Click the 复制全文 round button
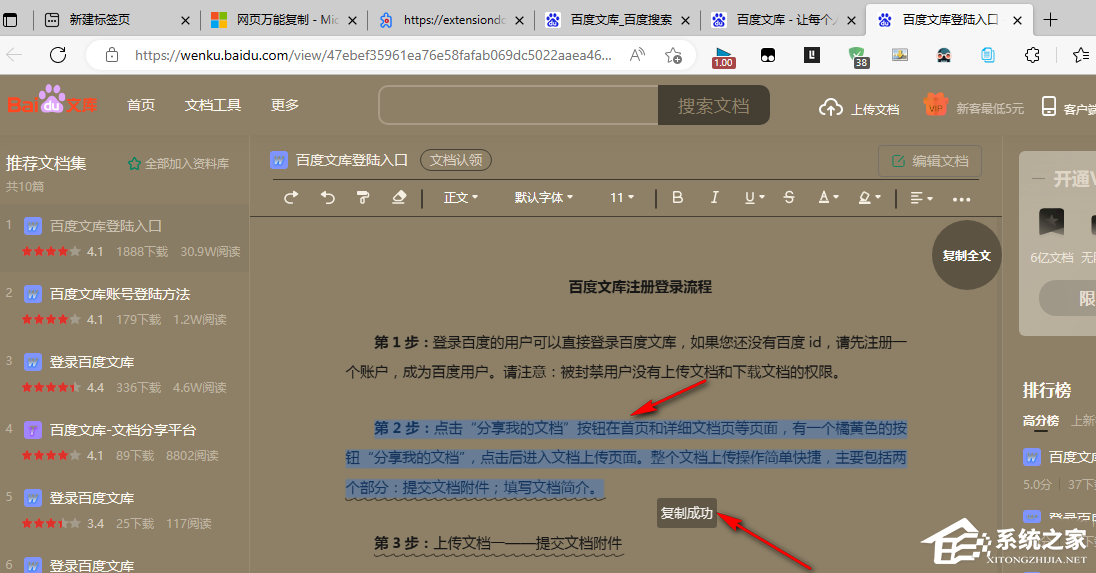 click(x=966, y=256)
